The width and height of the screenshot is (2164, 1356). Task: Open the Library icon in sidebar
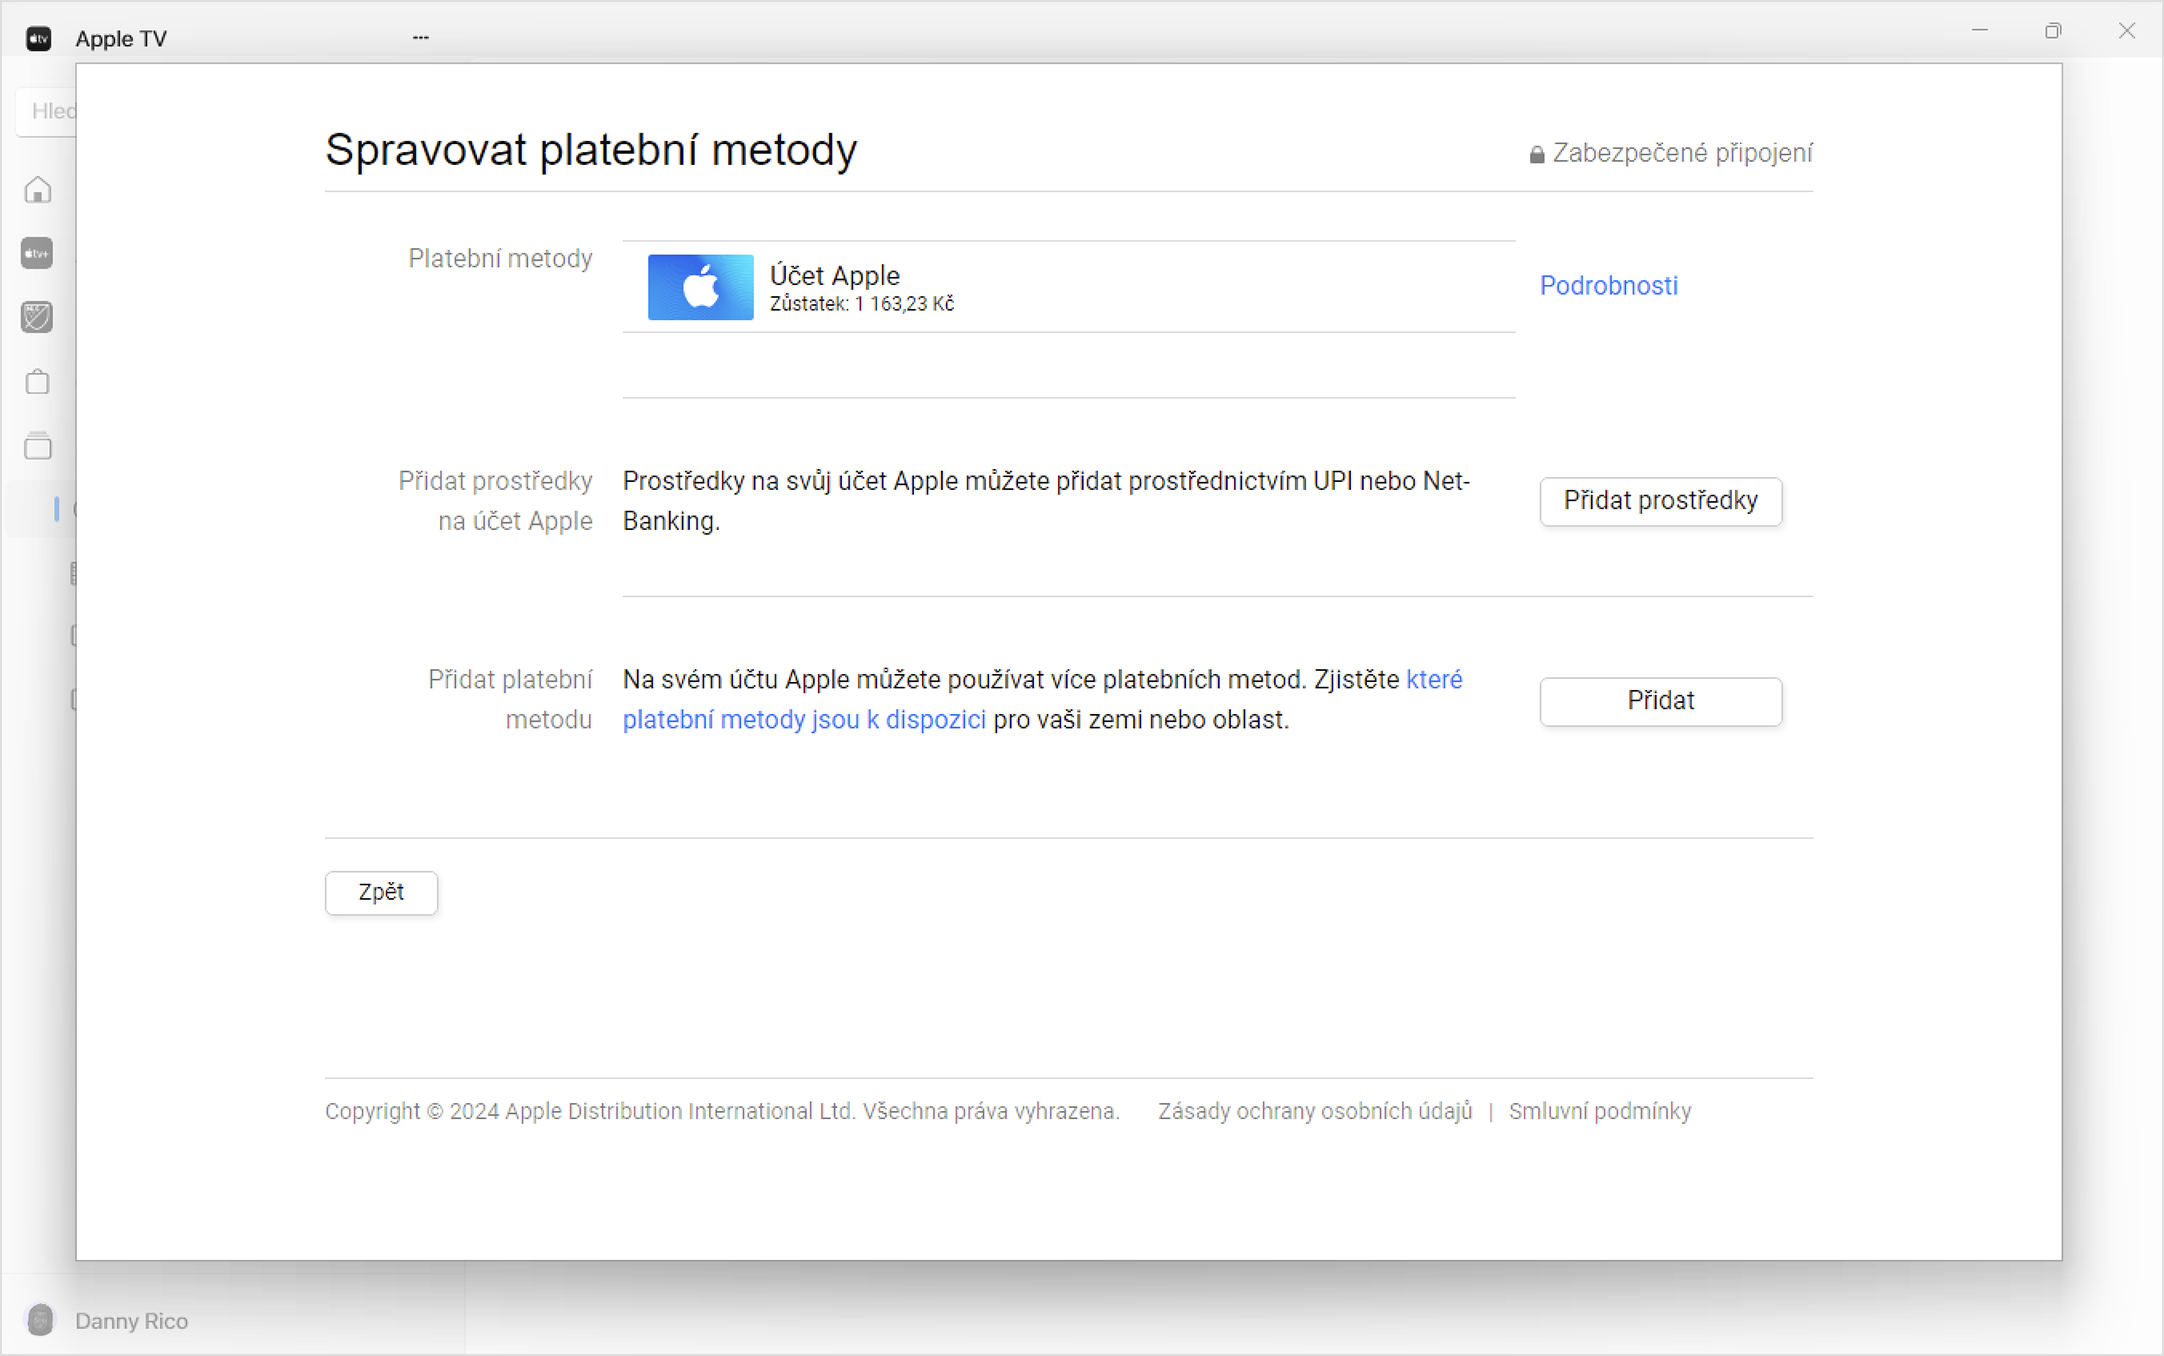tap(37, 446)
